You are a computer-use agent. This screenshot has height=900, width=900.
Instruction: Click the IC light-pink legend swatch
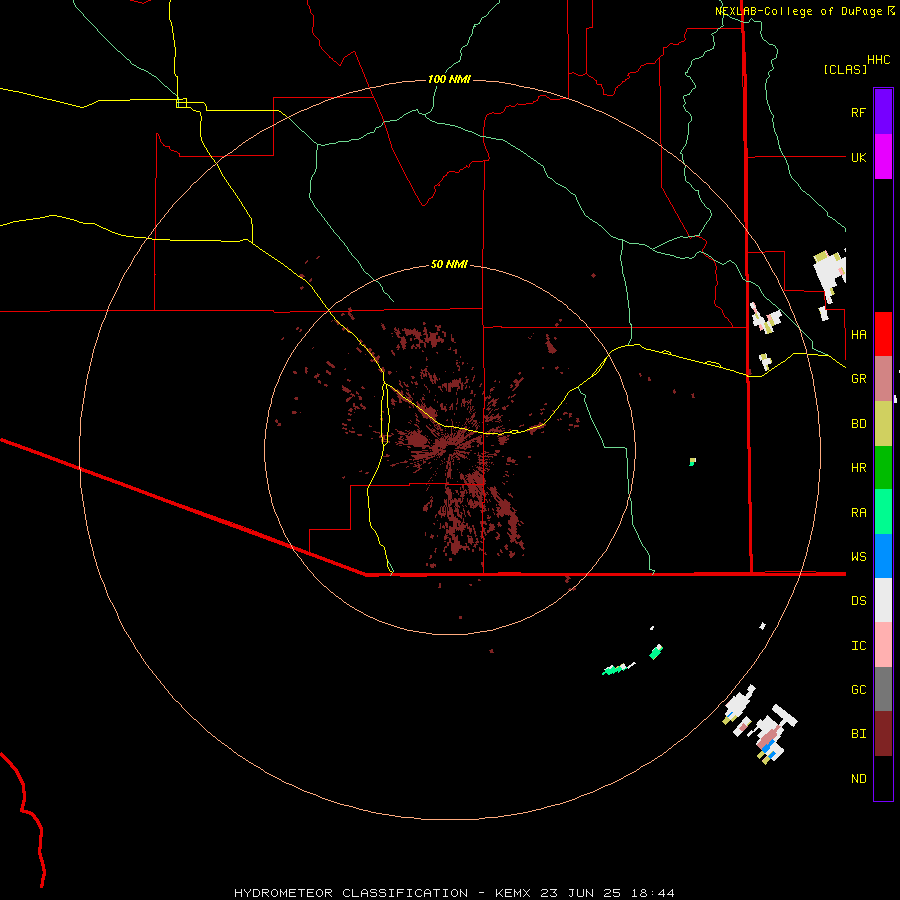883,645
